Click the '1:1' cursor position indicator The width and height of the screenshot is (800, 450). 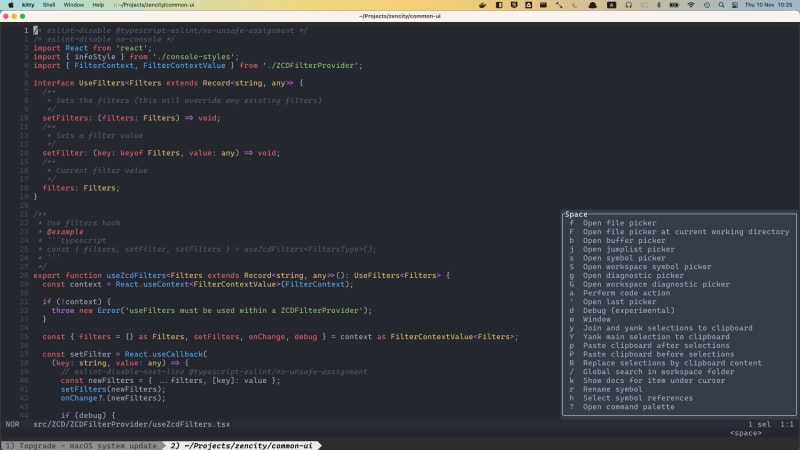[x=787, y=424]
